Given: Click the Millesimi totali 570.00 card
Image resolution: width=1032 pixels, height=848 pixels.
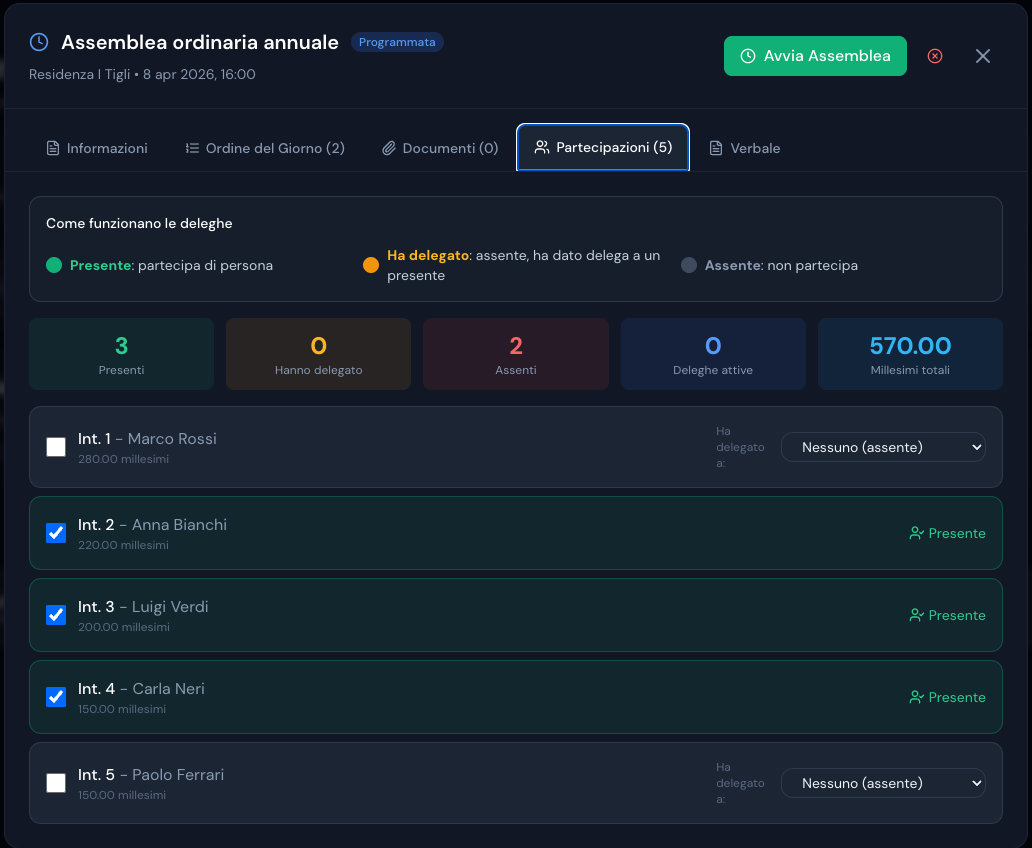Looking at the screenshot, I should coord(910,354).
